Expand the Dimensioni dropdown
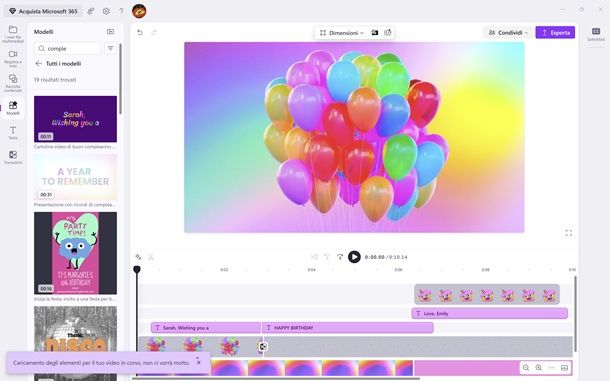610x381 pixels. pos(342,33)
